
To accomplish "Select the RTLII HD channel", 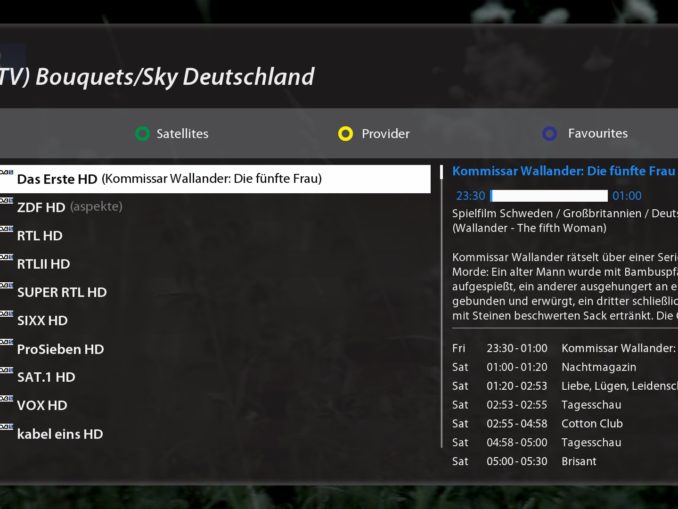I will 43,264.
